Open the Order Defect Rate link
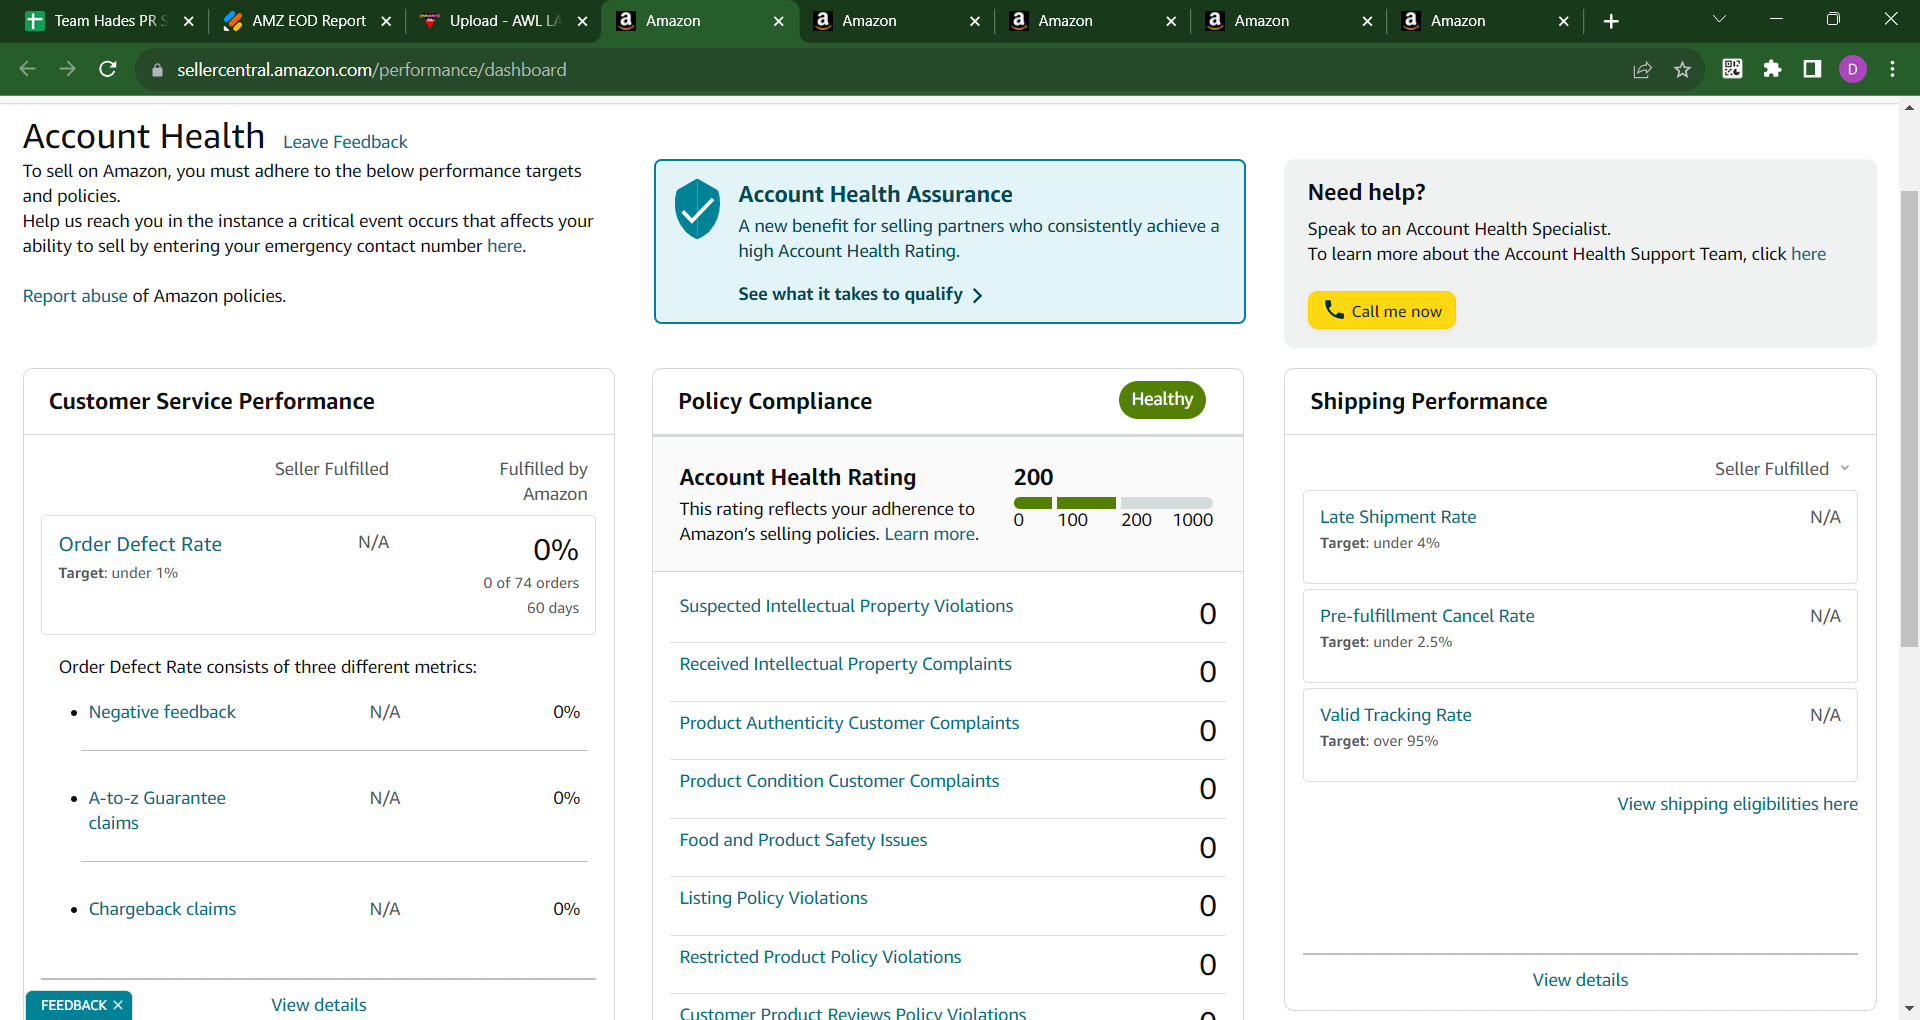The image size is (1920, 1020). coord(140,544)
